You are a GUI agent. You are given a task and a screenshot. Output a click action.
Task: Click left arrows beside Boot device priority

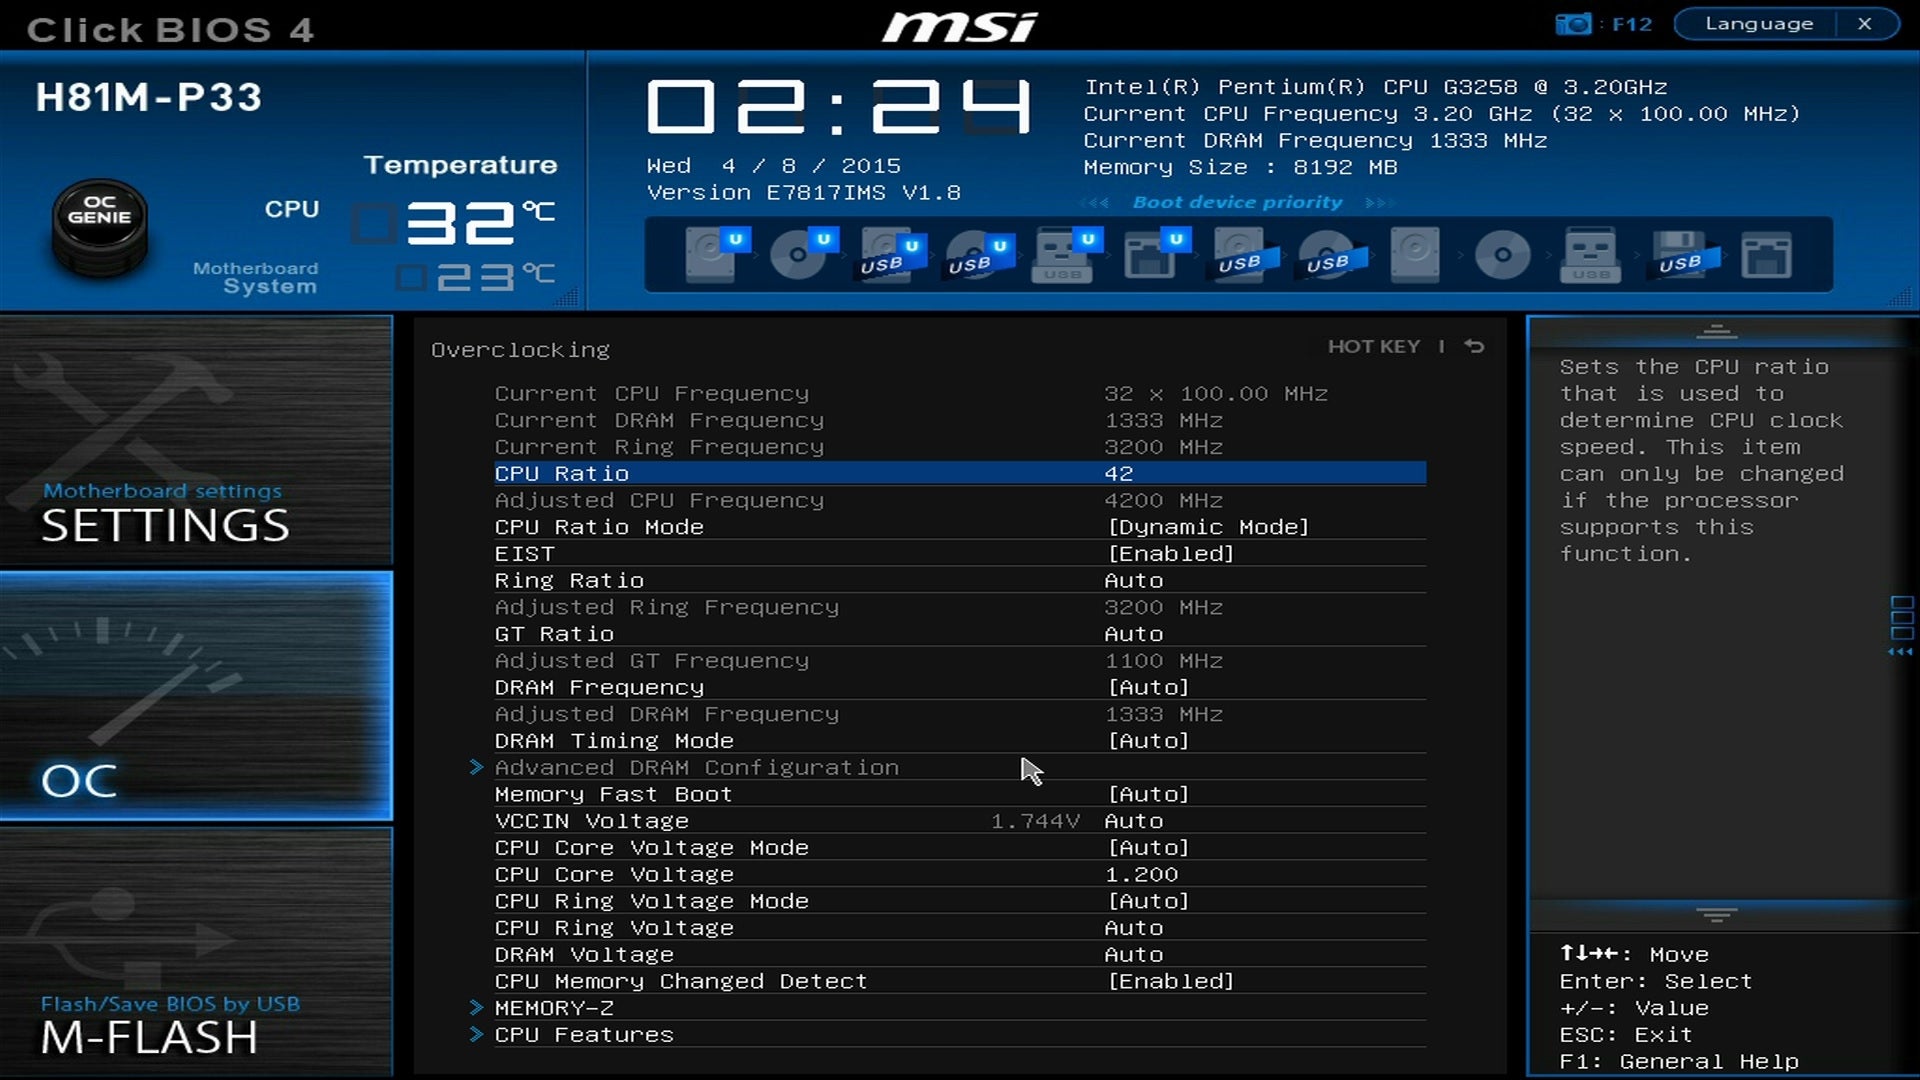pos(1096,202)
